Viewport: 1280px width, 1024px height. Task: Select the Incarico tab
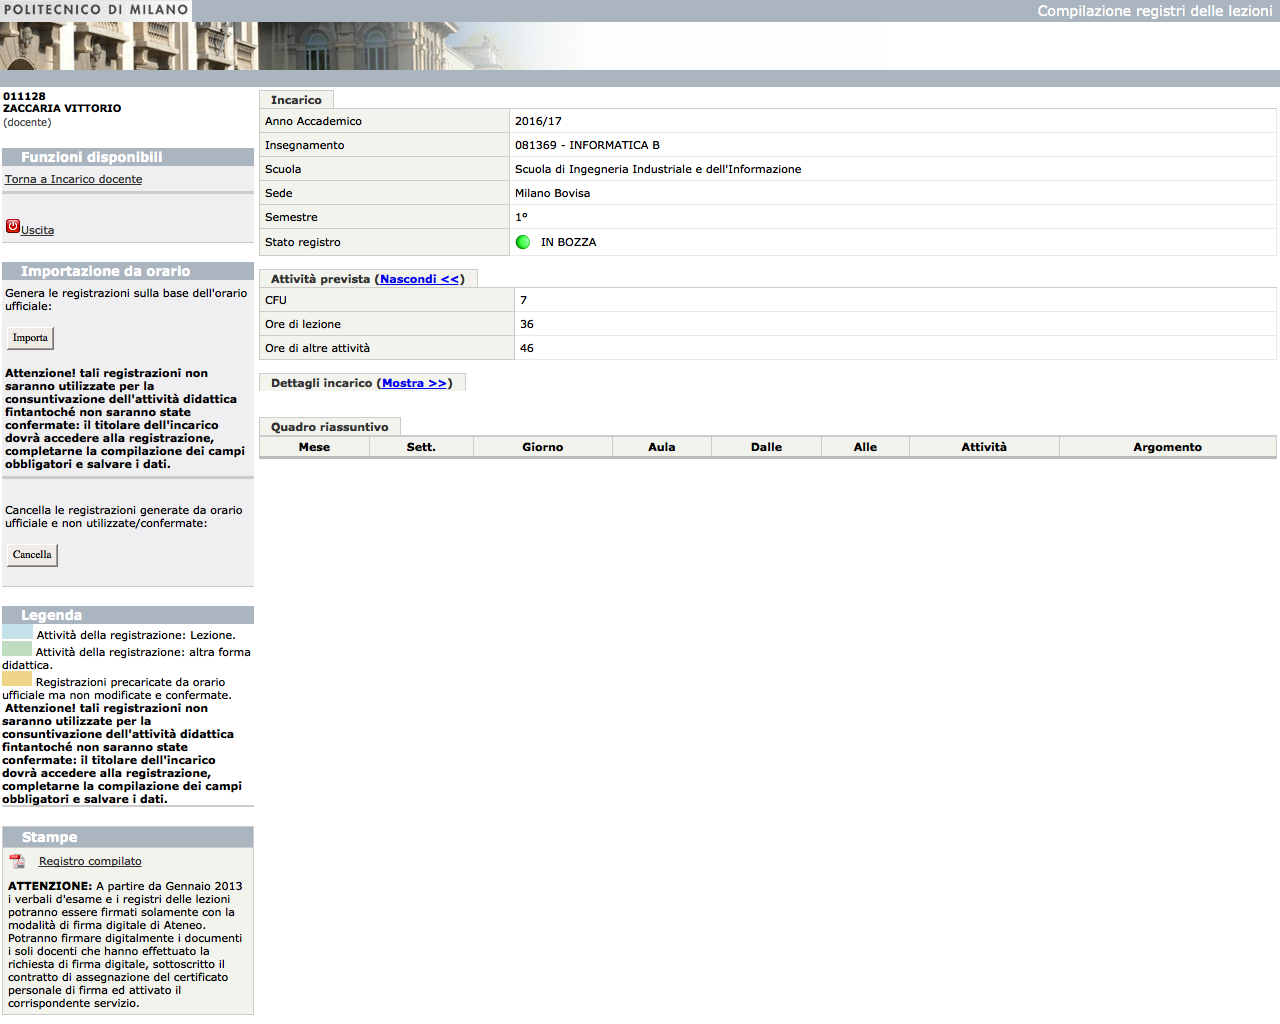(296, 99)
